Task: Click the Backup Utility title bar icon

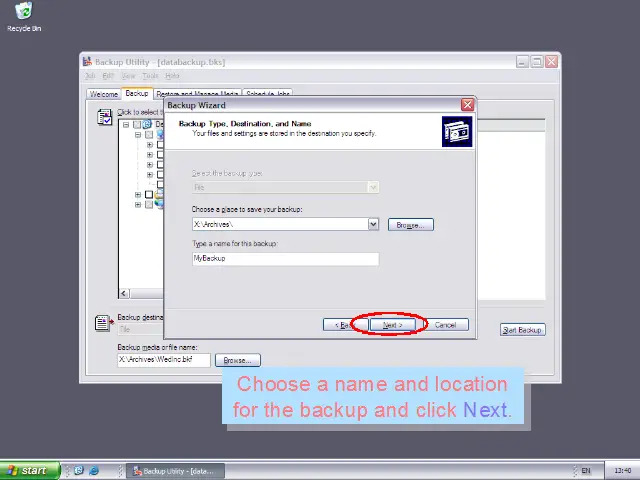Action: [x=87, y=62]
